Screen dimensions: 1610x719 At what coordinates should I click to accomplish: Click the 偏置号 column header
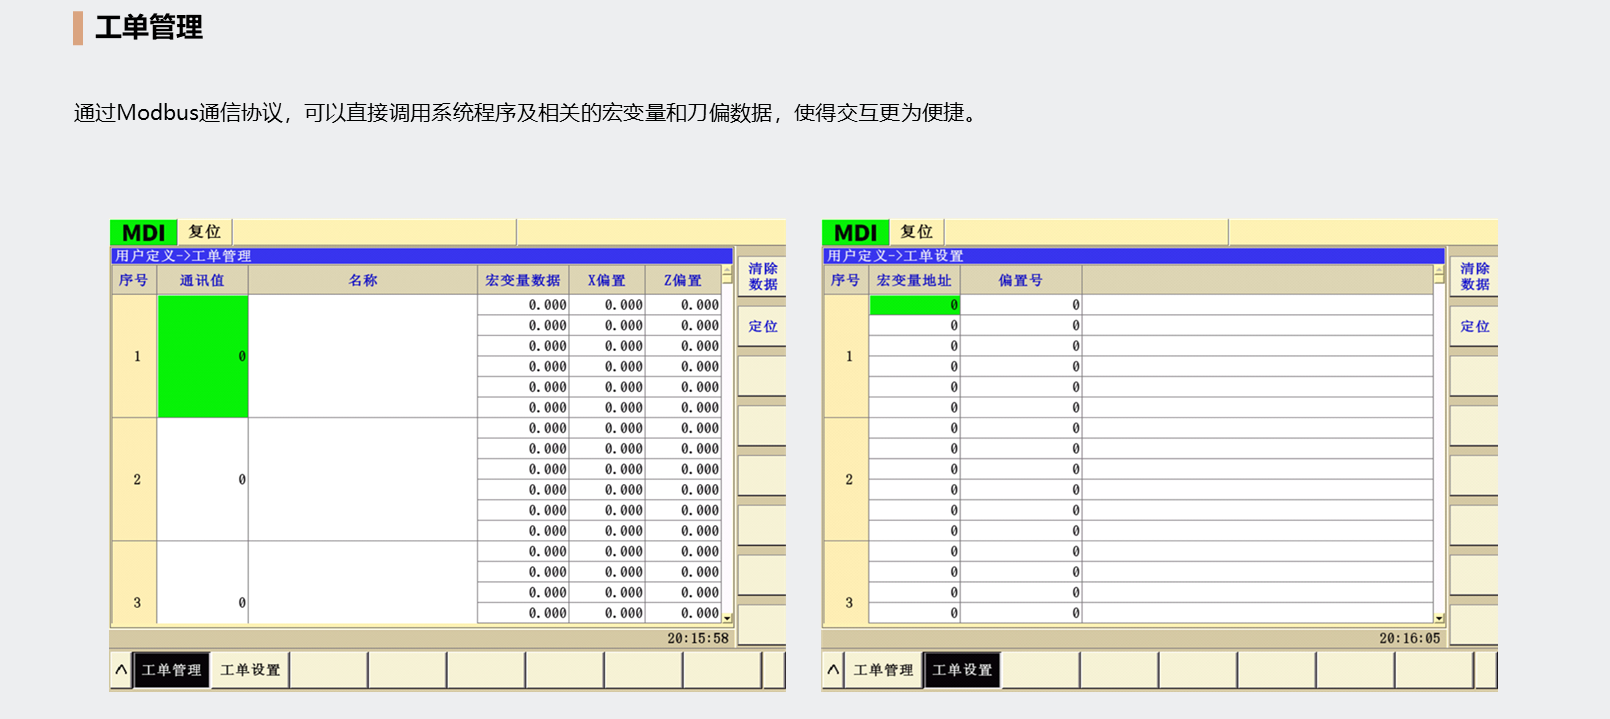point(1020,281)
